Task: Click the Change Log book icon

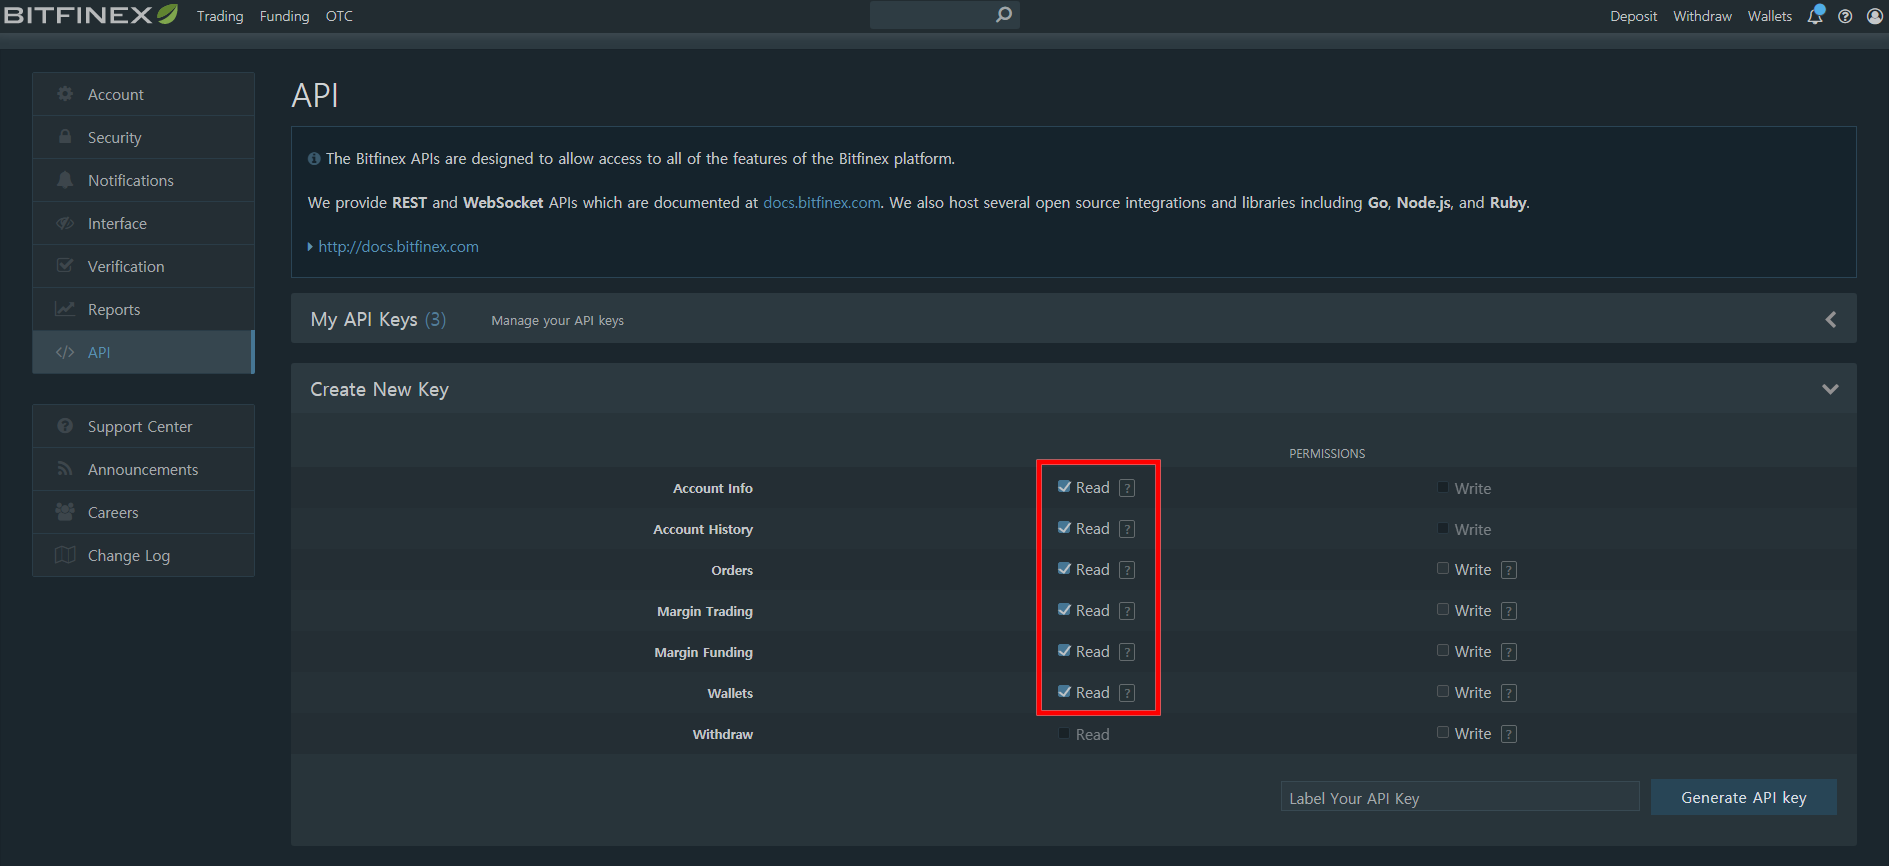Action: point(65,555)
